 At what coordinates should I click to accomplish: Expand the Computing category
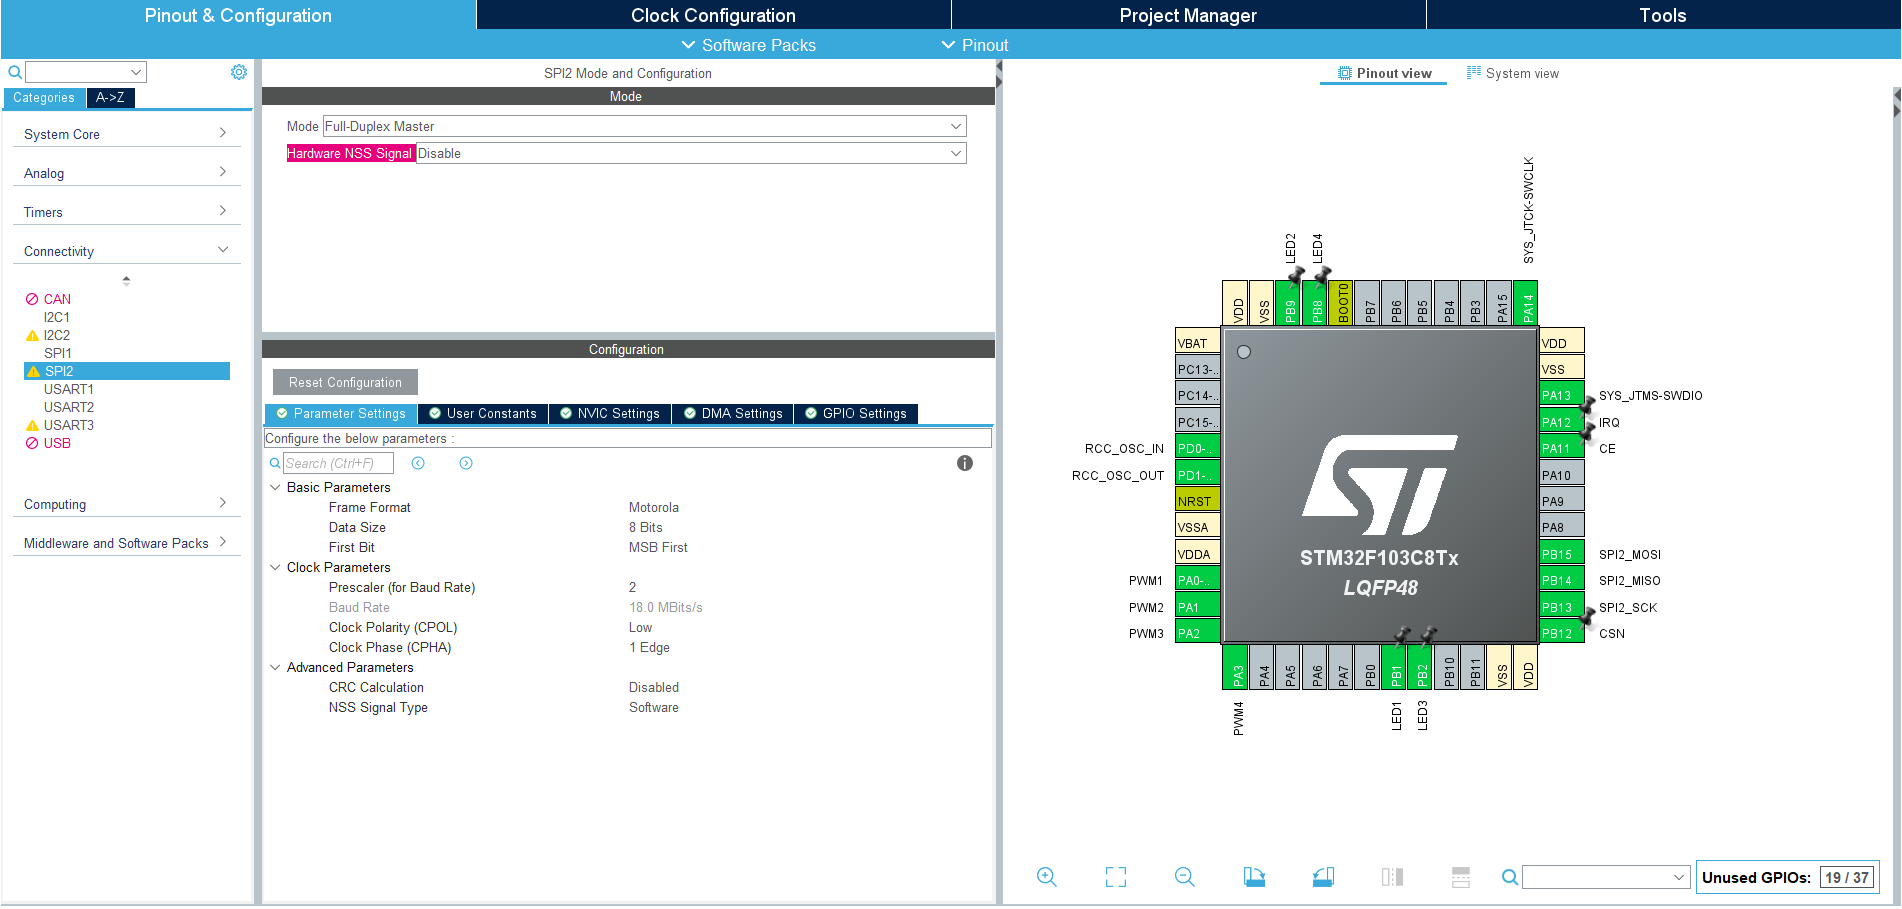point(126,504)
